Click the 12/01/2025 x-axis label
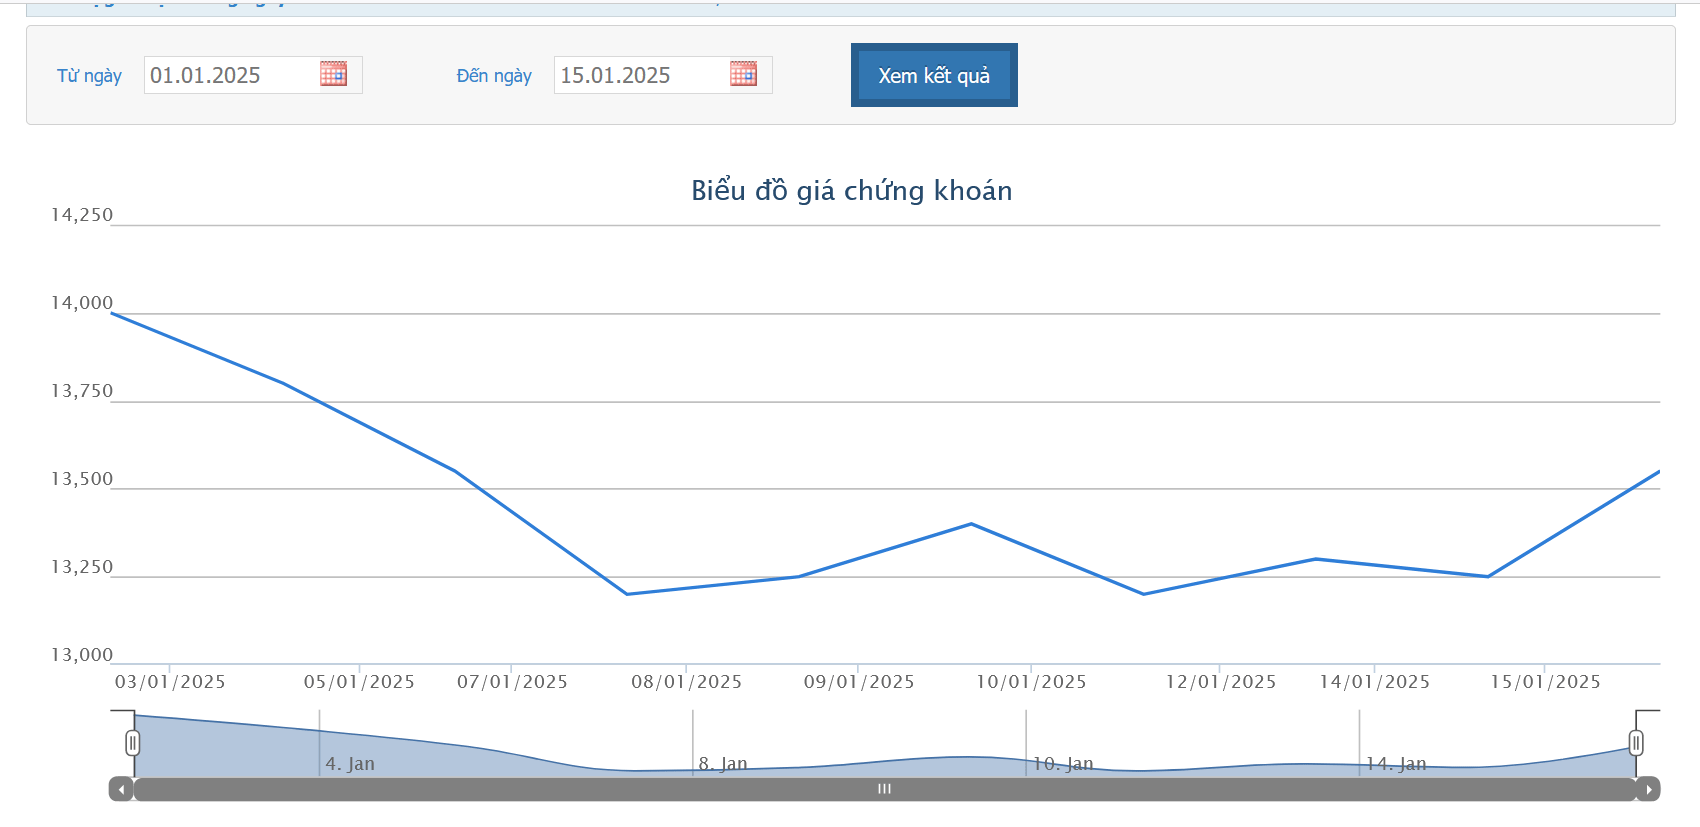This screenshot has width=1700, height=827. [x=1221, y=682]
